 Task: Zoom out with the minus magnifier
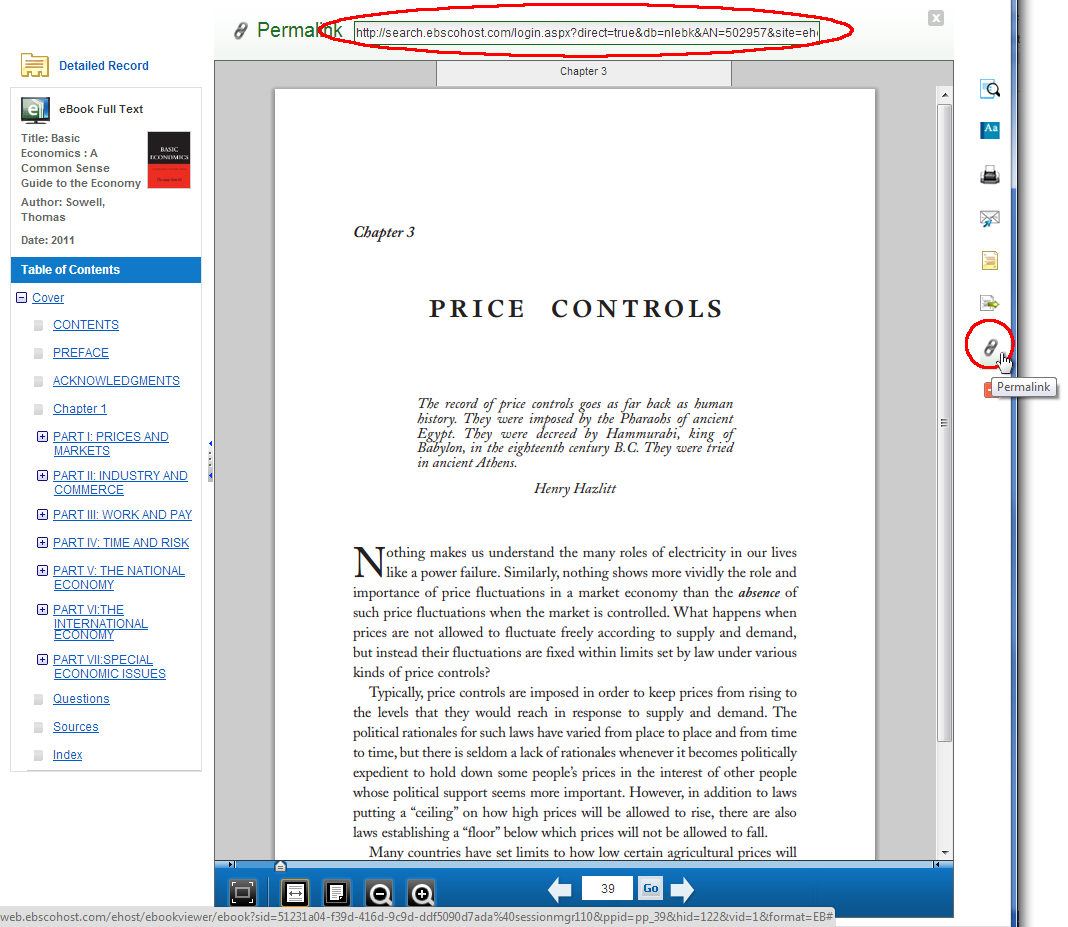[x=379, y=892]
